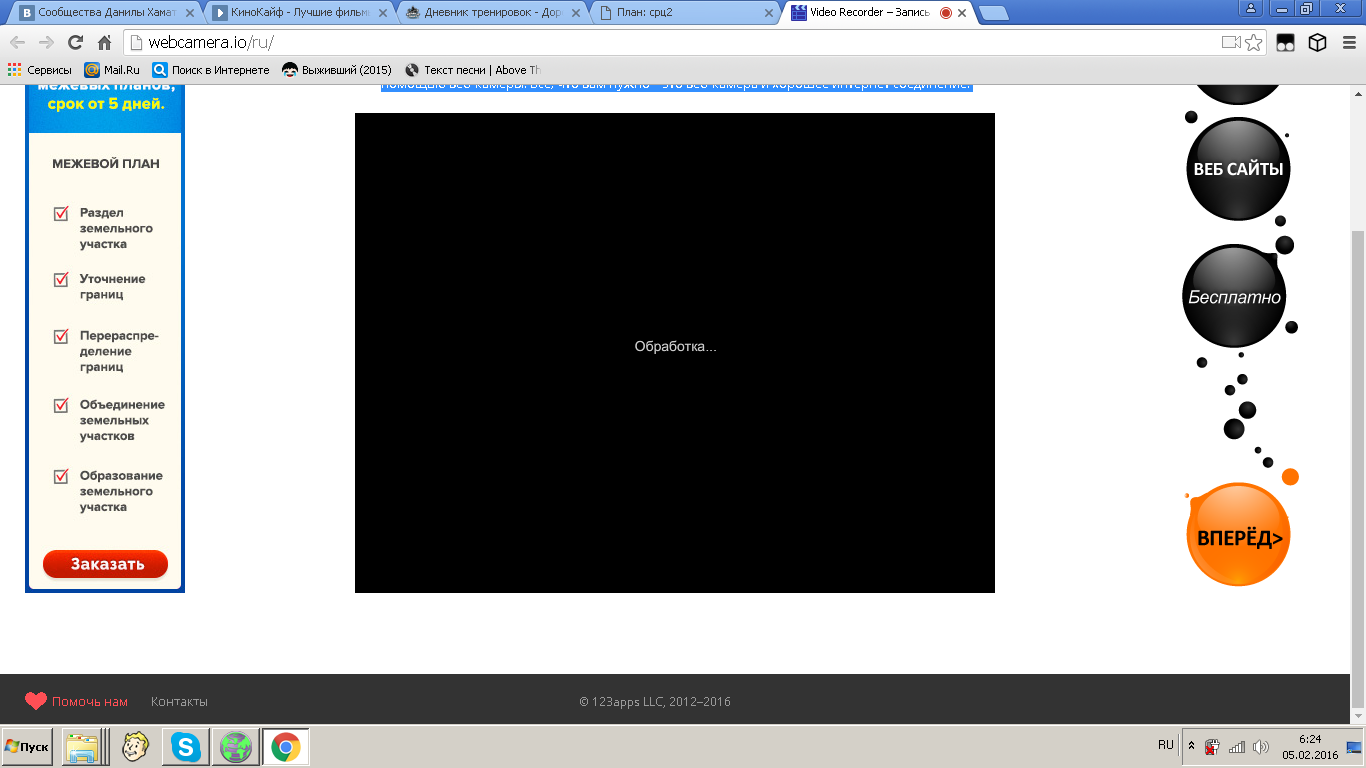The width and height of the screenshot is (1366, 768).
Task: Go to the browser home page
Action: pyautogui.click(x=104, y=43)
